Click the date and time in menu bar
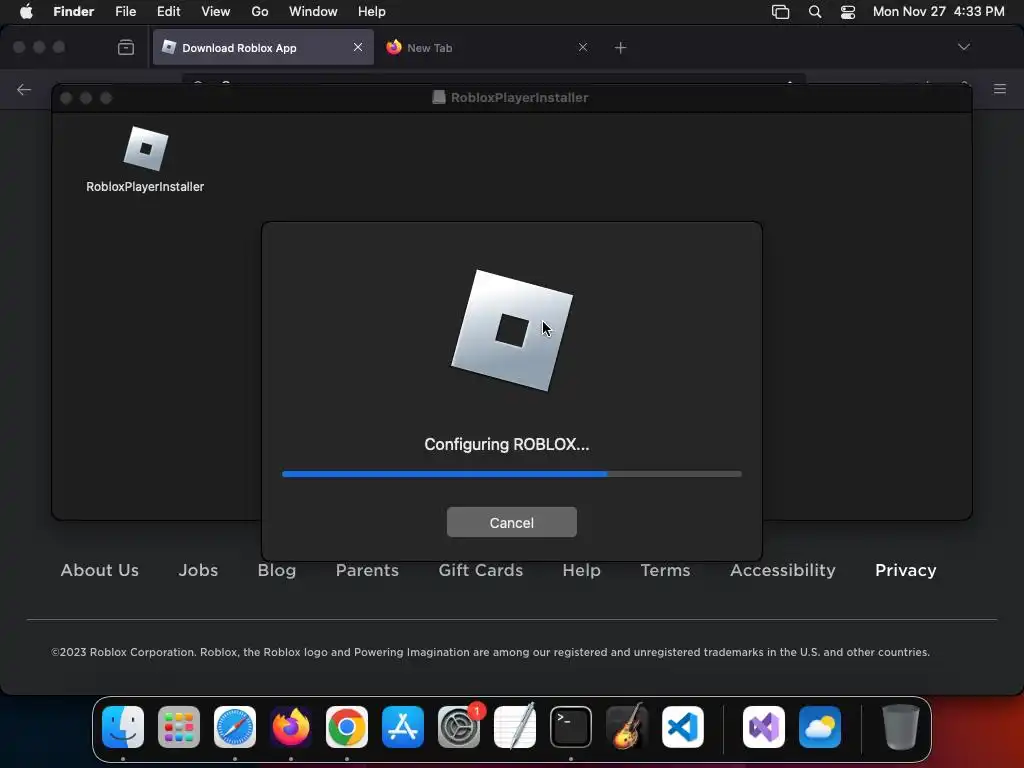 point(938,12)
